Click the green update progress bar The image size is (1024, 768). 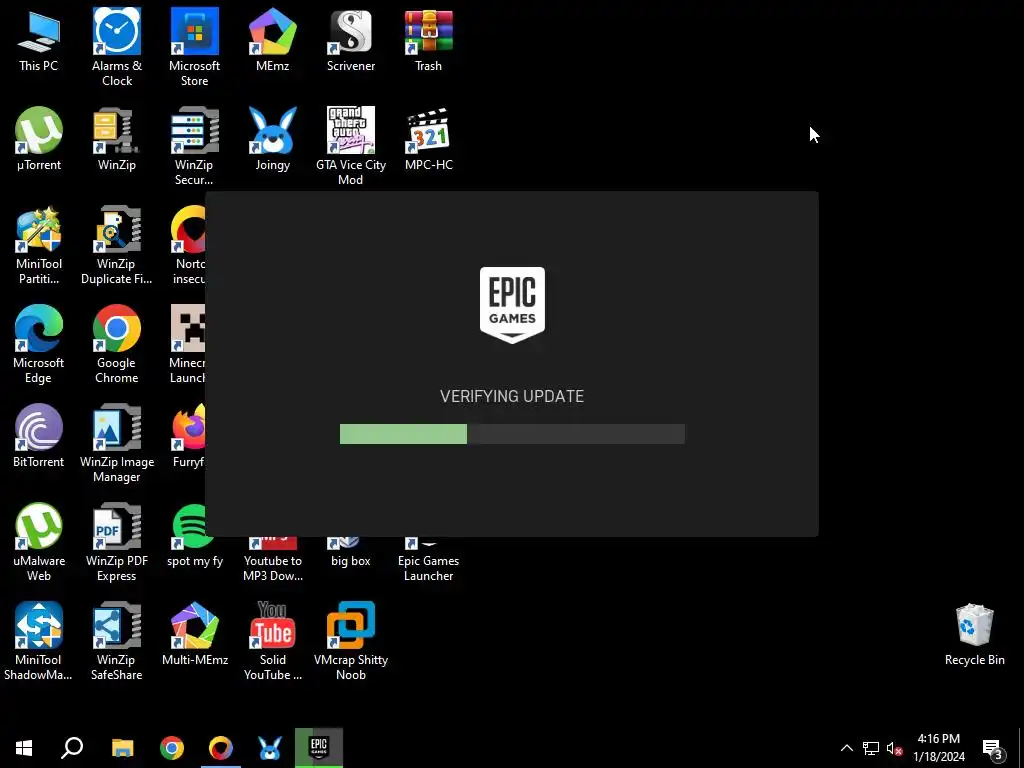(x=512, y=434)
